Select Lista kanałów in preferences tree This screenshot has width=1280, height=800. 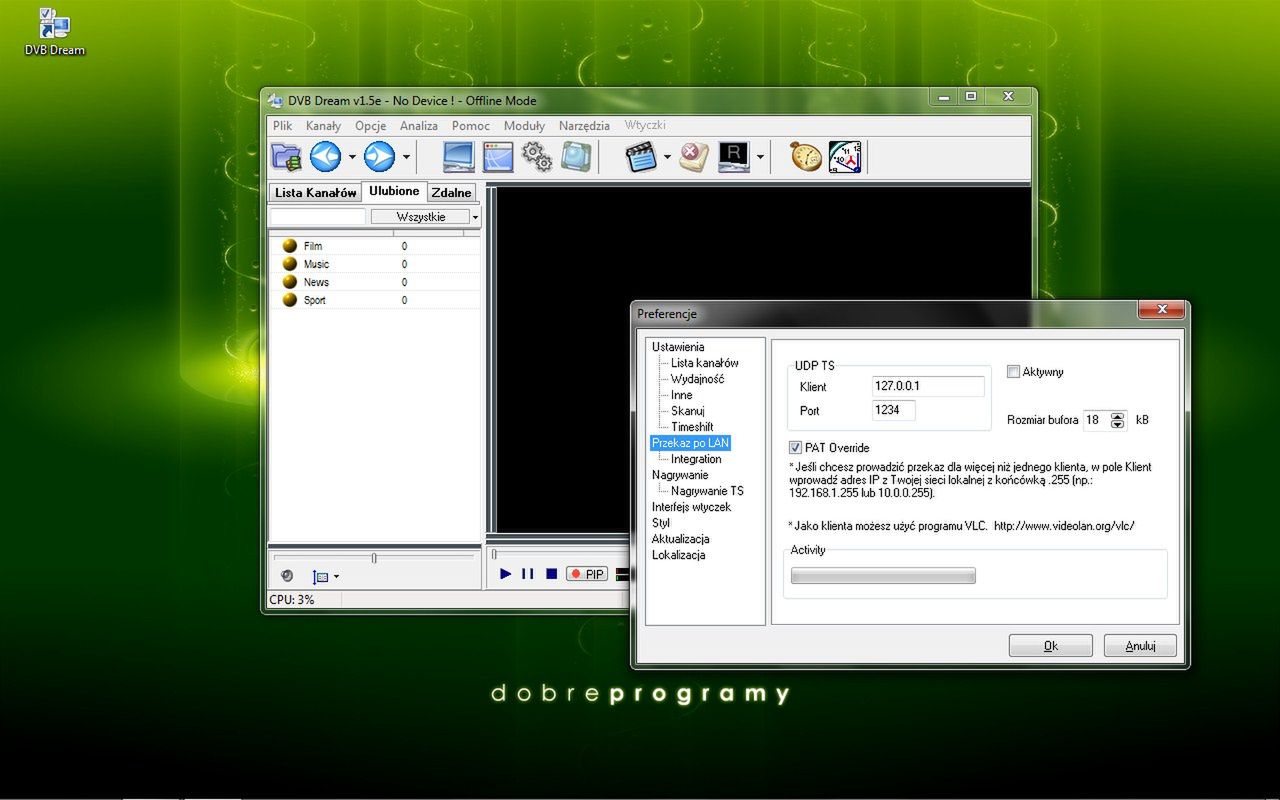[x=705, y=363]
